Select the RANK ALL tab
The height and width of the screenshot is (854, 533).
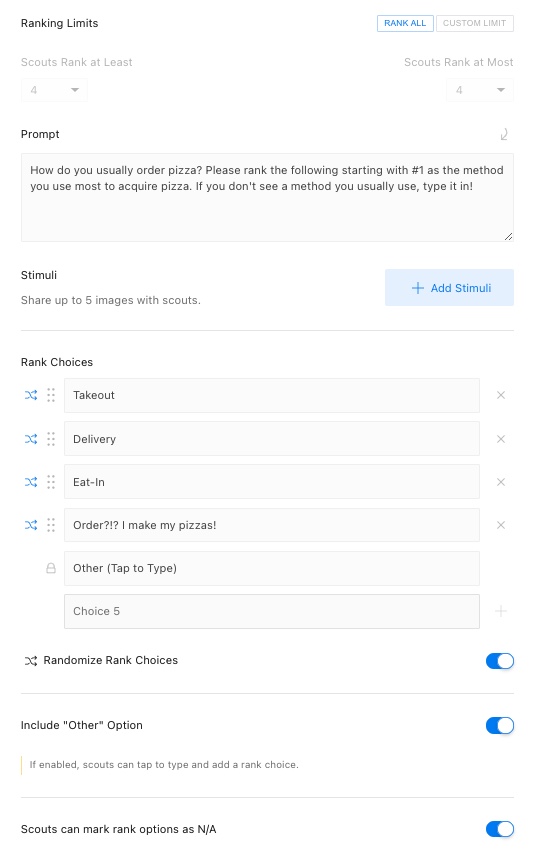[405, 23]
